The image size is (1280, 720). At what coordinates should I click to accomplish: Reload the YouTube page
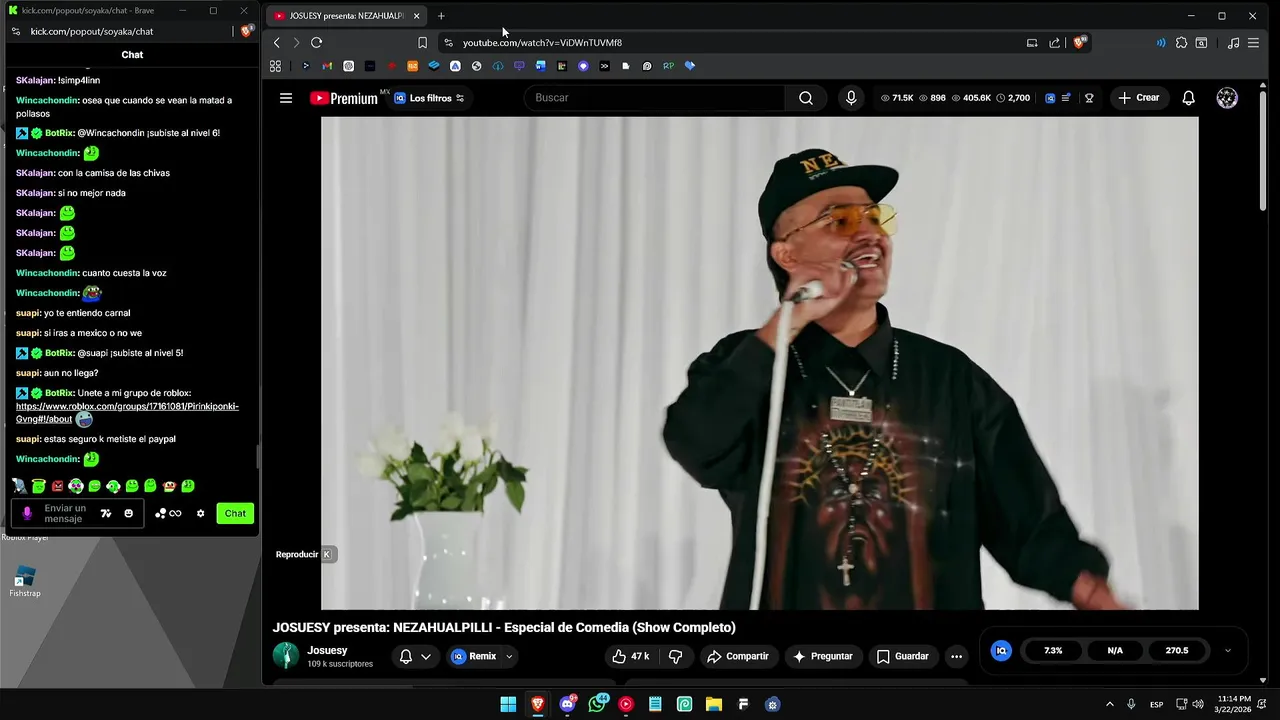(x=316, y=43)
